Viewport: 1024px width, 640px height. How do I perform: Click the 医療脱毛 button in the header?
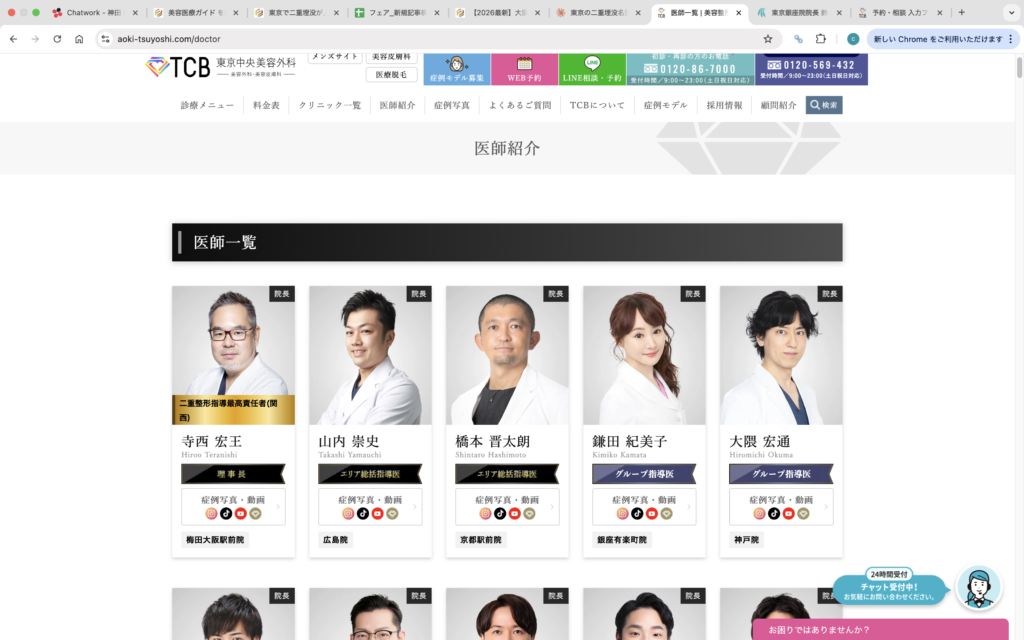click(391, 75)
